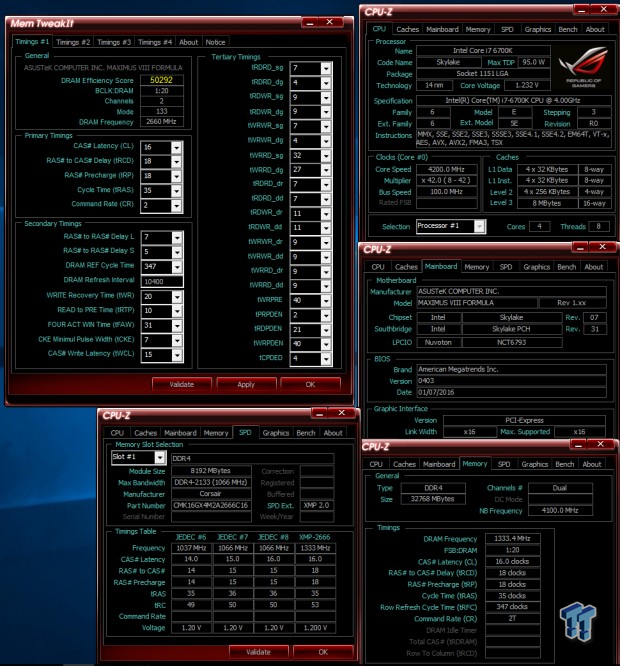The image size is (620, 666).
Task: Close the Mem TweakIt window
Action: click(330, 23)
